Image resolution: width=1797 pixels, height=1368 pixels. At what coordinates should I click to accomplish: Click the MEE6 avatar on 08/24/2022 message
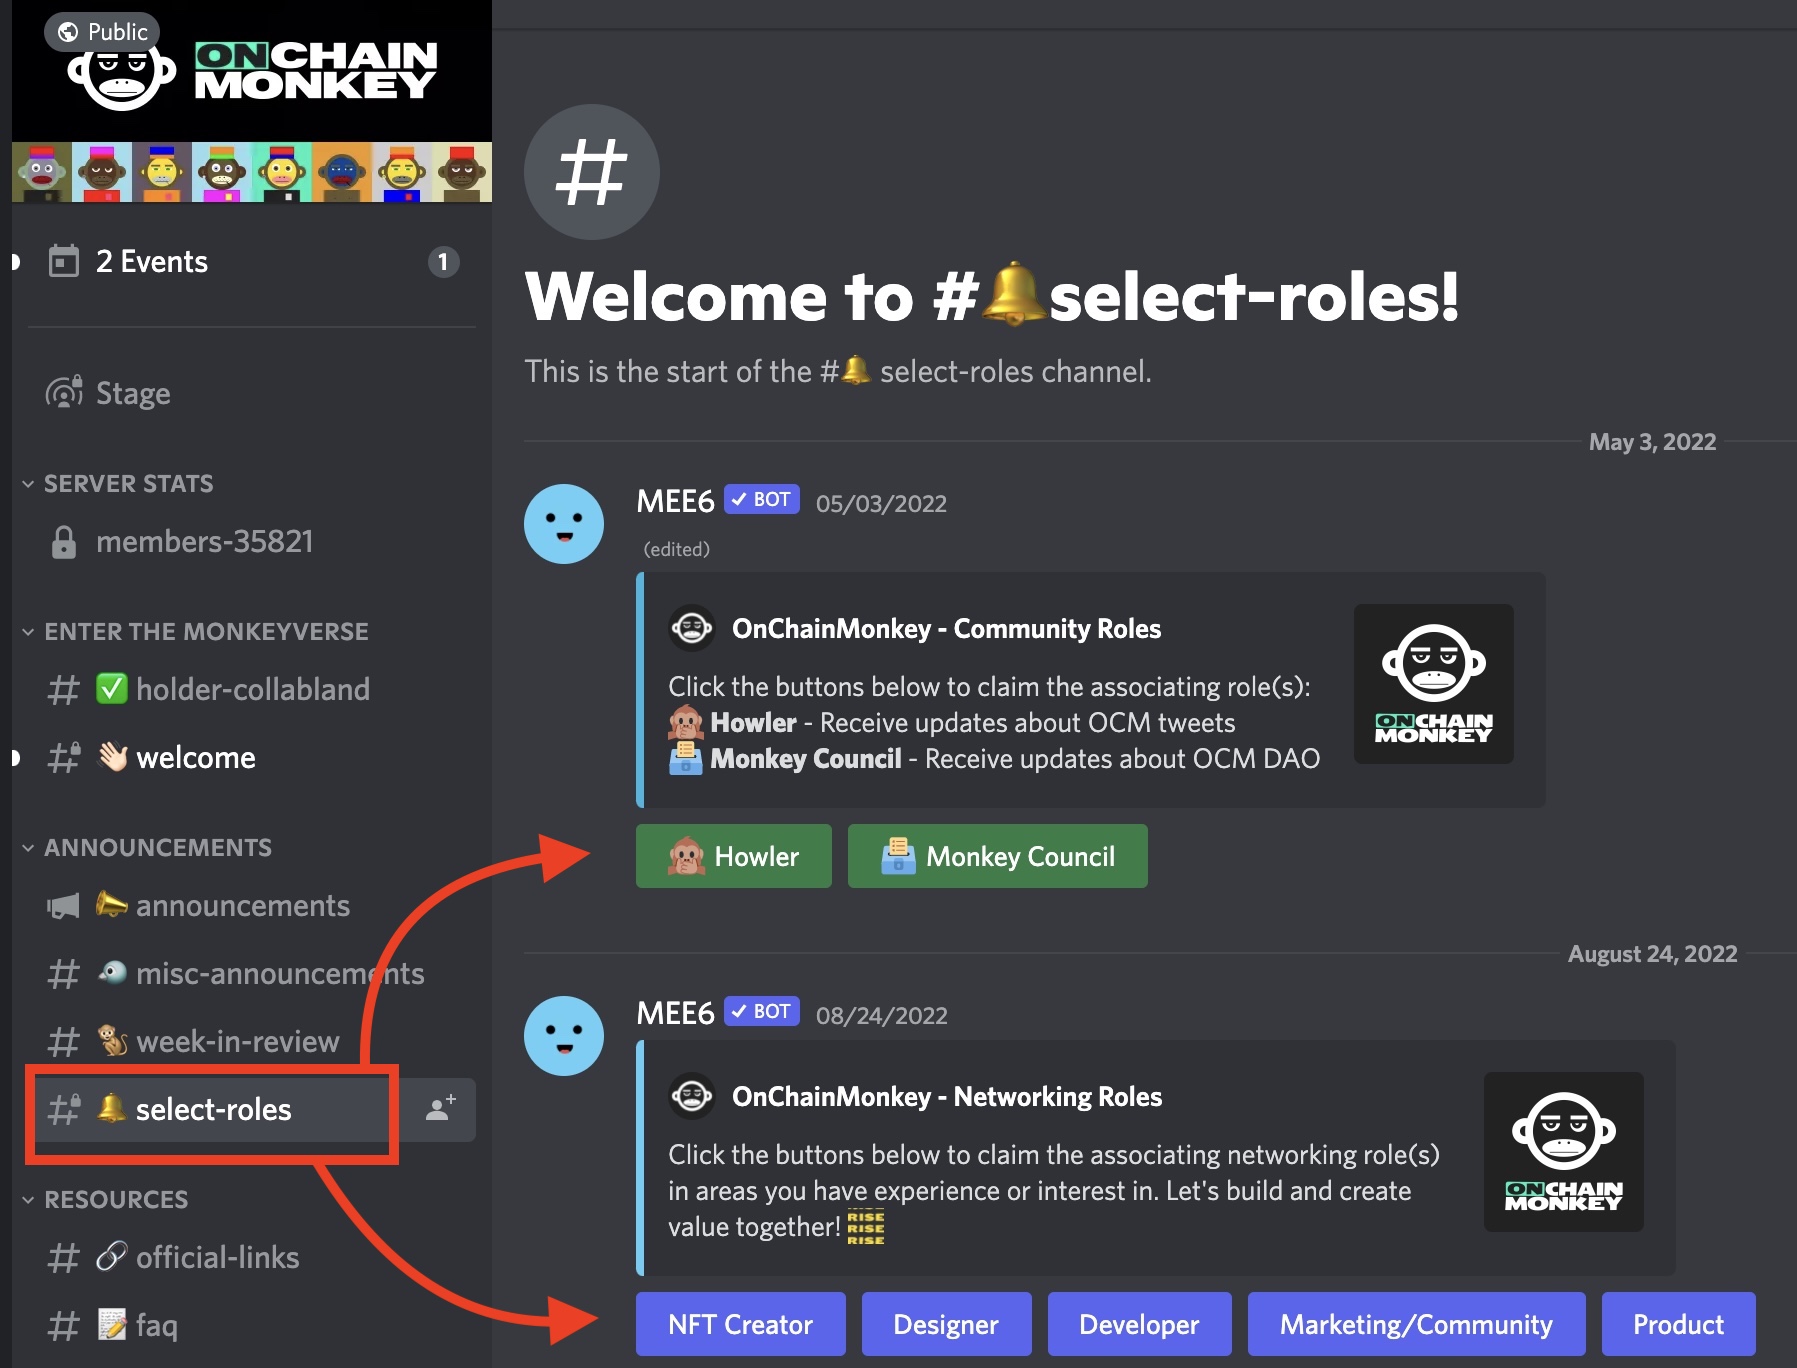pyautogui.click(x=564, y=1036)
